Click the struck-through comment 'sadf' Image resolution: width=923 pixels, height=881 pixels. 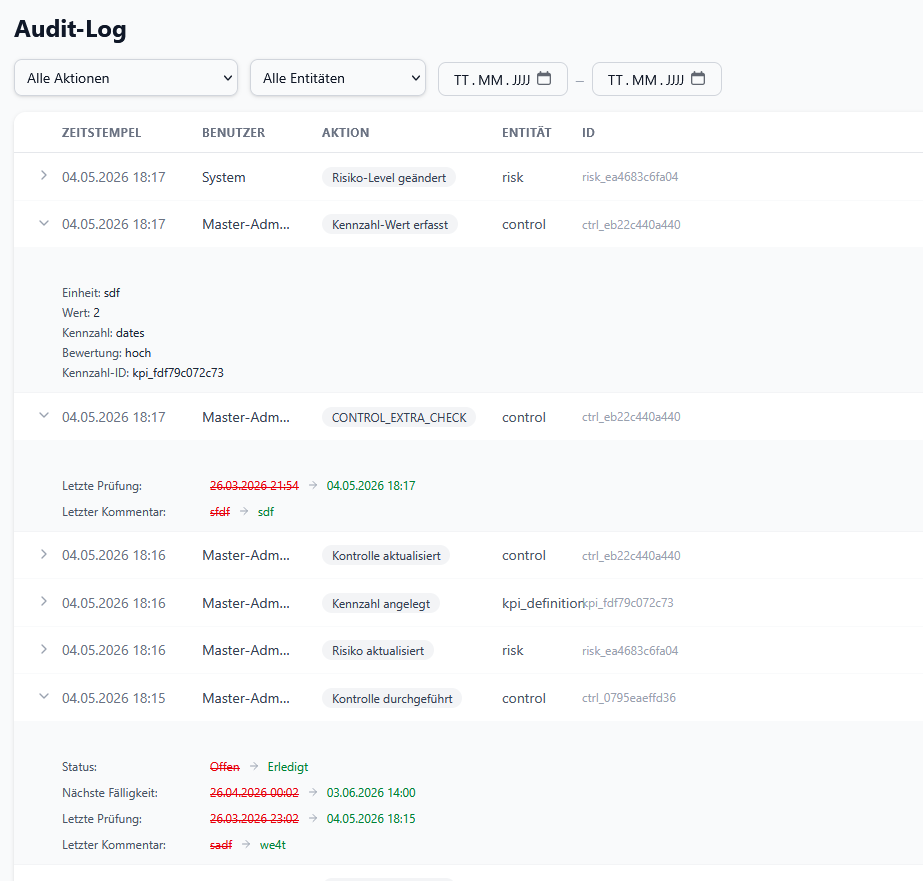click(x=221, y=845)
